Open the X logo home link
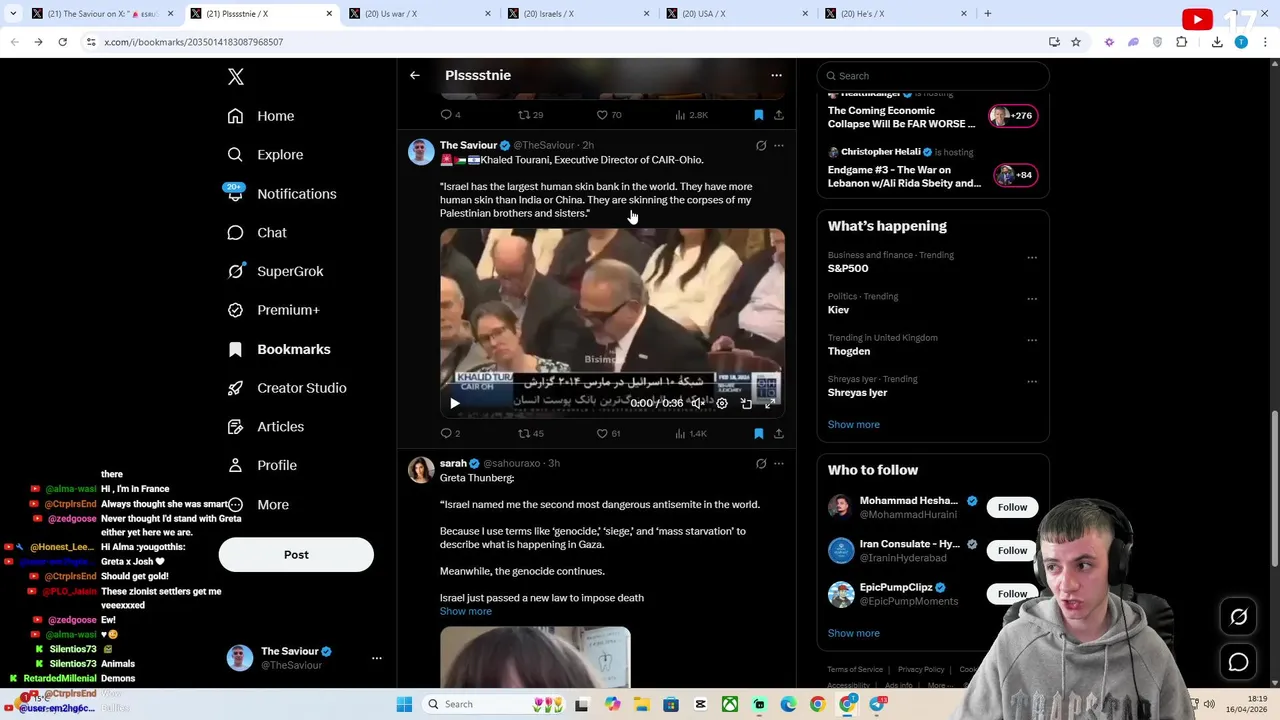This screenshot has height=720, width=1280. [x=236, y=76]
